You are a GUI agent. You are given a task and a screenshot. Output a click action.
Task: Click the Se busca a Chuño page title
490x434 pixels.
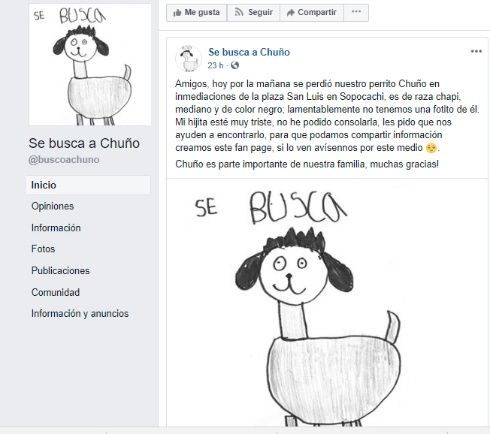[84, 143]
